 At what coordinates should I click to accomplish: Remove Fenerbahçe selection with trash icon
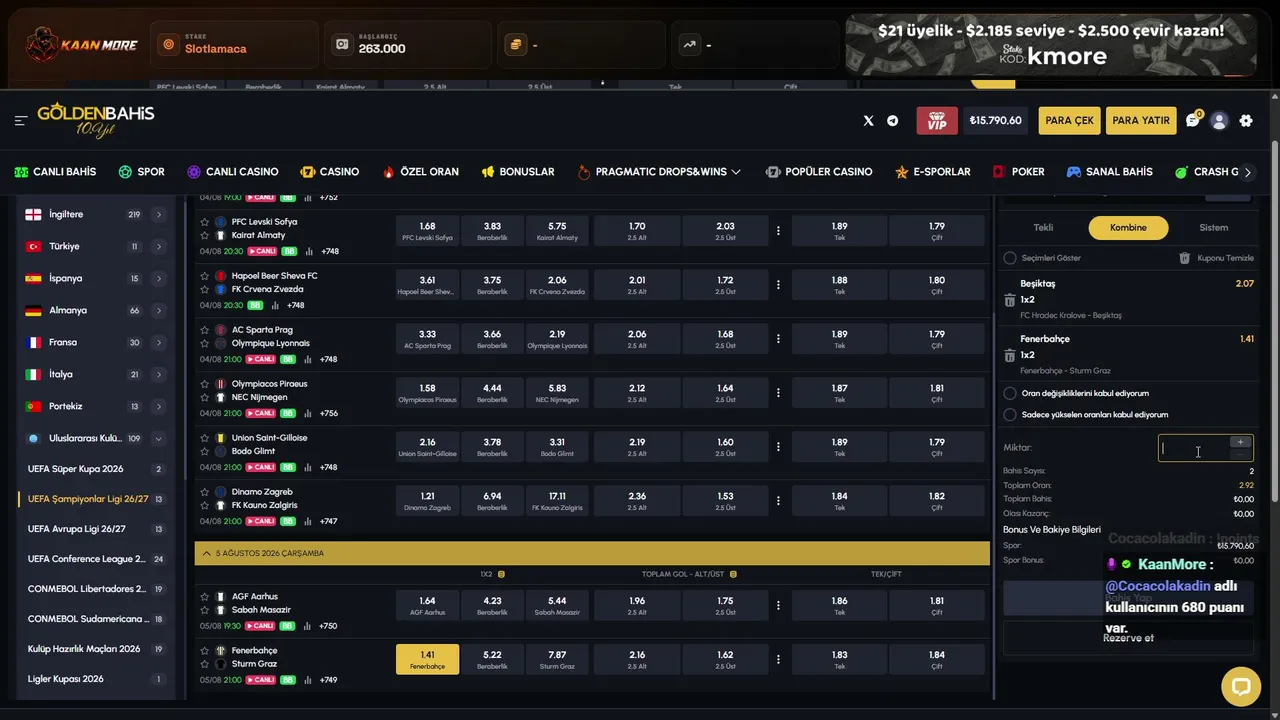[x=1010, y=355]
